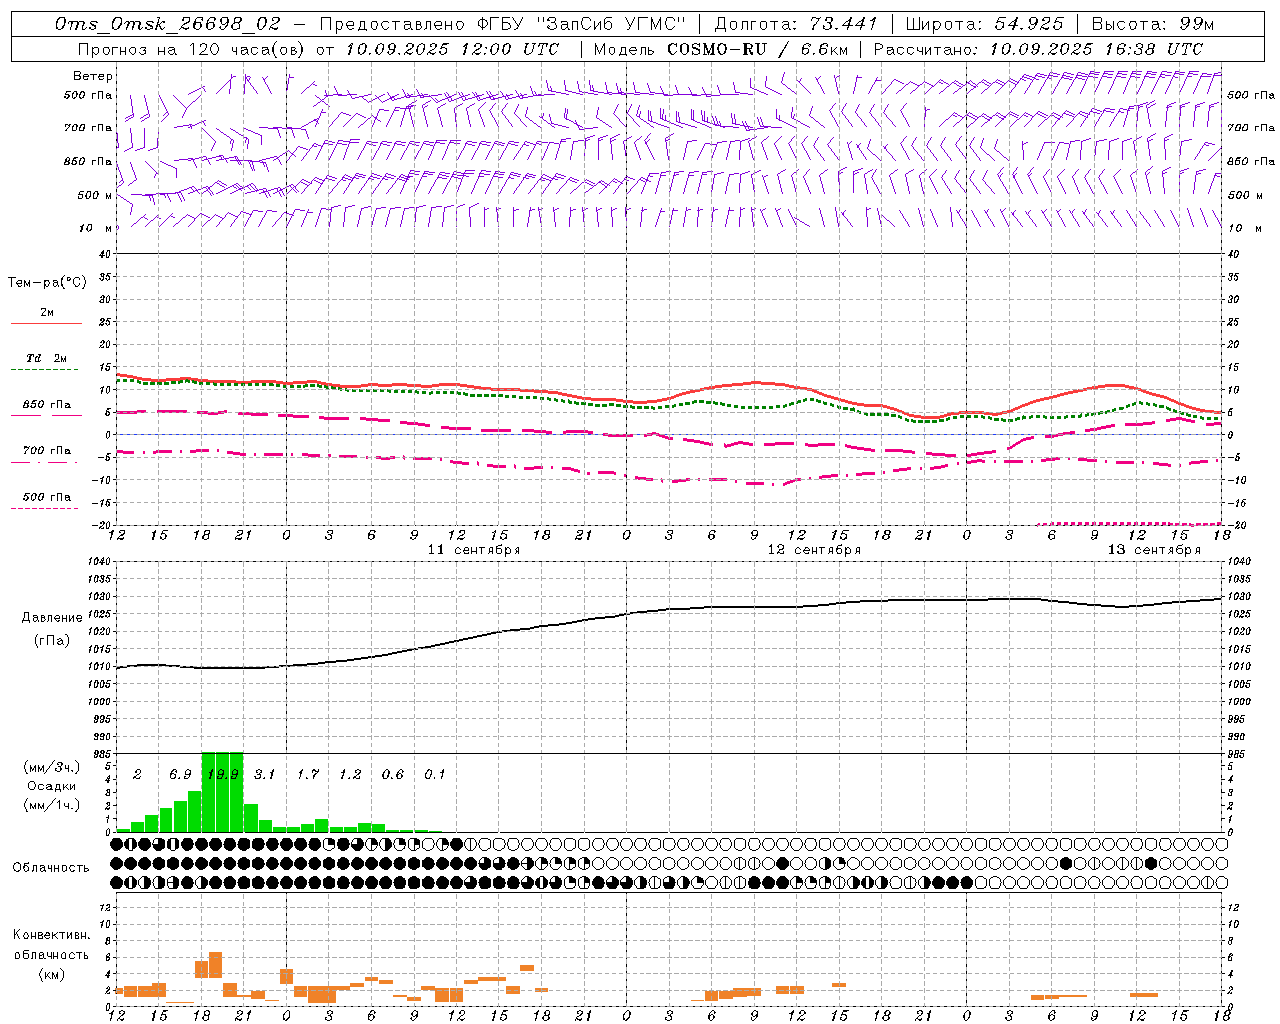
Task: Click the (мм/3ч.) precipitation unit label
Action: (51, 767)
